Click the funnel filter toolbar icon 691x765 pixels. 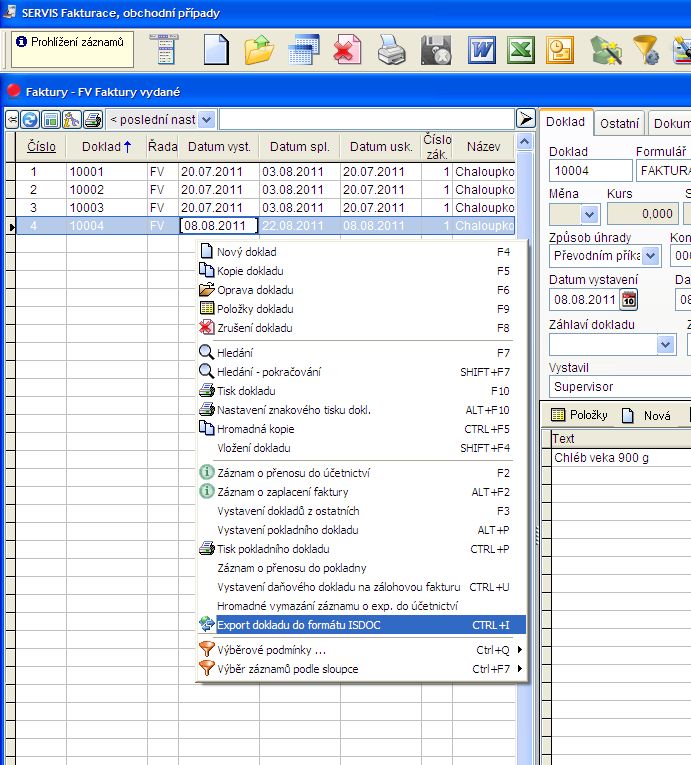[646, 49]
